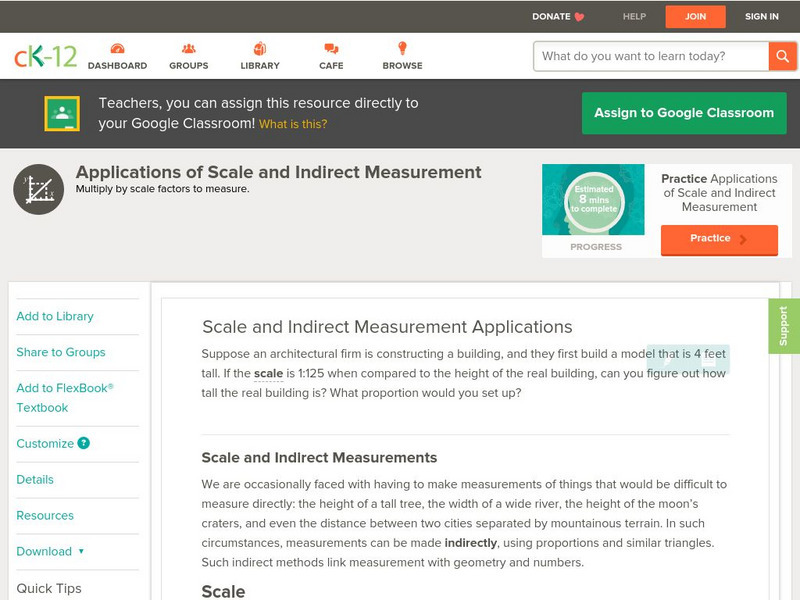Open the Dashboard icon in navigation
Screen dimensions: 800x600
[117, 49]
